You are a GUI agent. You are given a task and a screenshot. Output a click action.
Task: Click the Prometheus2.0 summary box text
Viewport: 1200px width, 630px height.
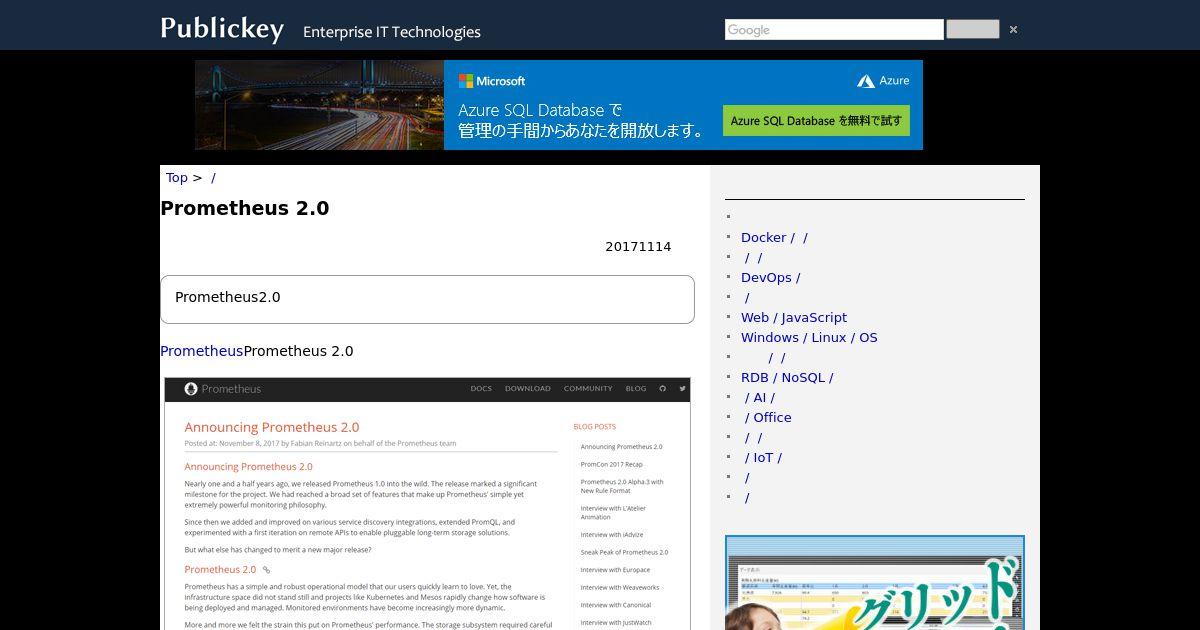(x=228, y=297)
